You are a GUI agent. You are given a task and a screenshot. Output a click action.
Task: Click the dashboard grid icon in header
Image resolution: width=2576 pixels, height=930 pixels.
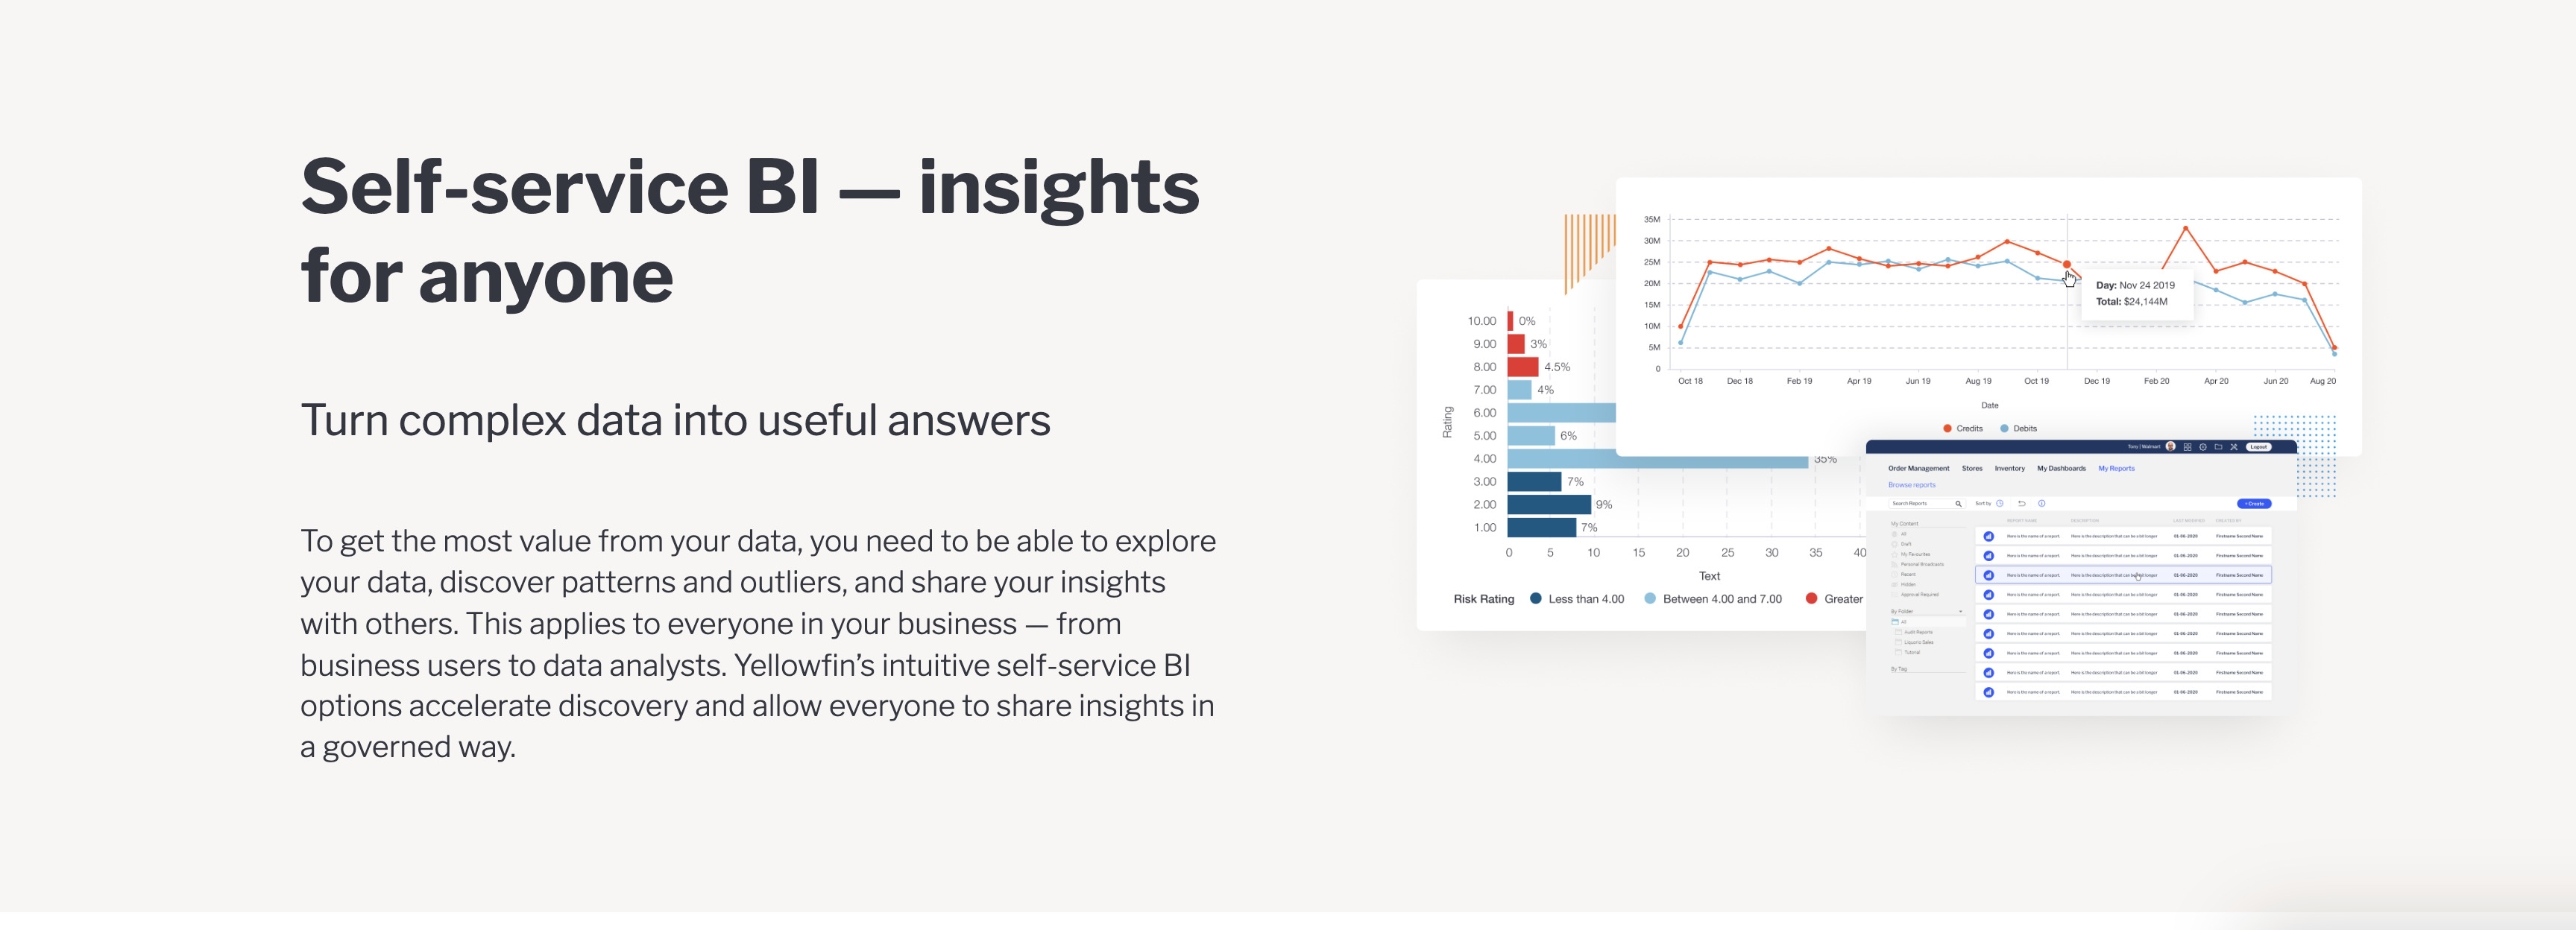click(x=2188, y=447)
